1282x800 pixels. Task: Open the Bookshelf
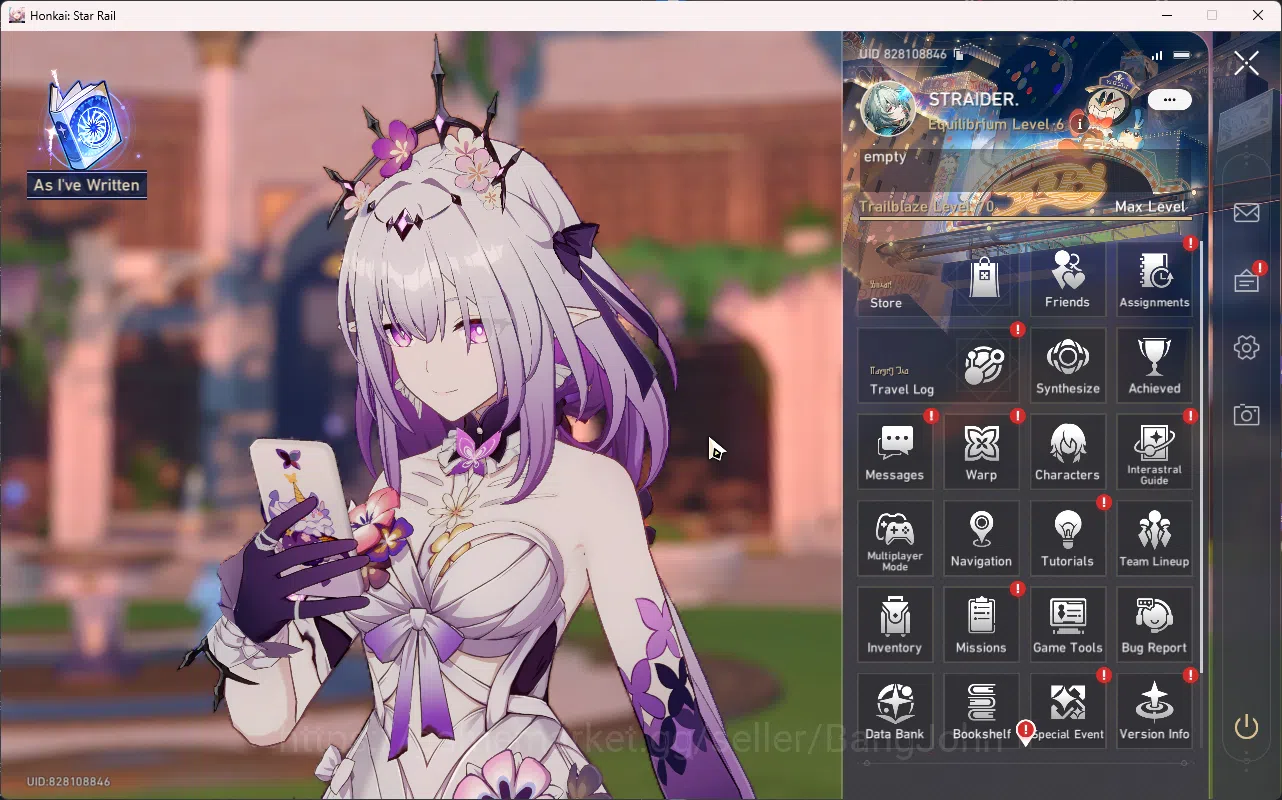pyautogui.click(x=981, y=710)
